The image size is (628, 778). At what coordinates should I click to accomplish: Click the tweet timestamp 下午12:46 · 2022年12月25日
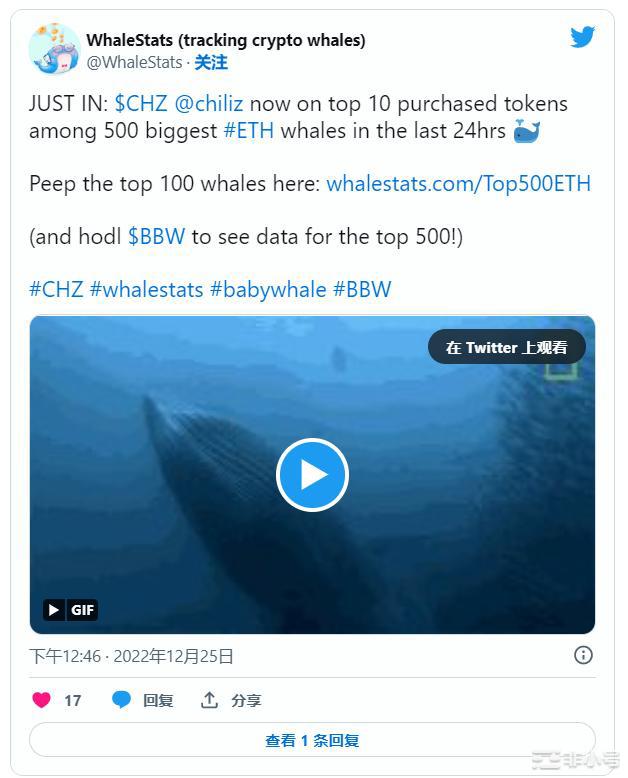coord(131,656)
